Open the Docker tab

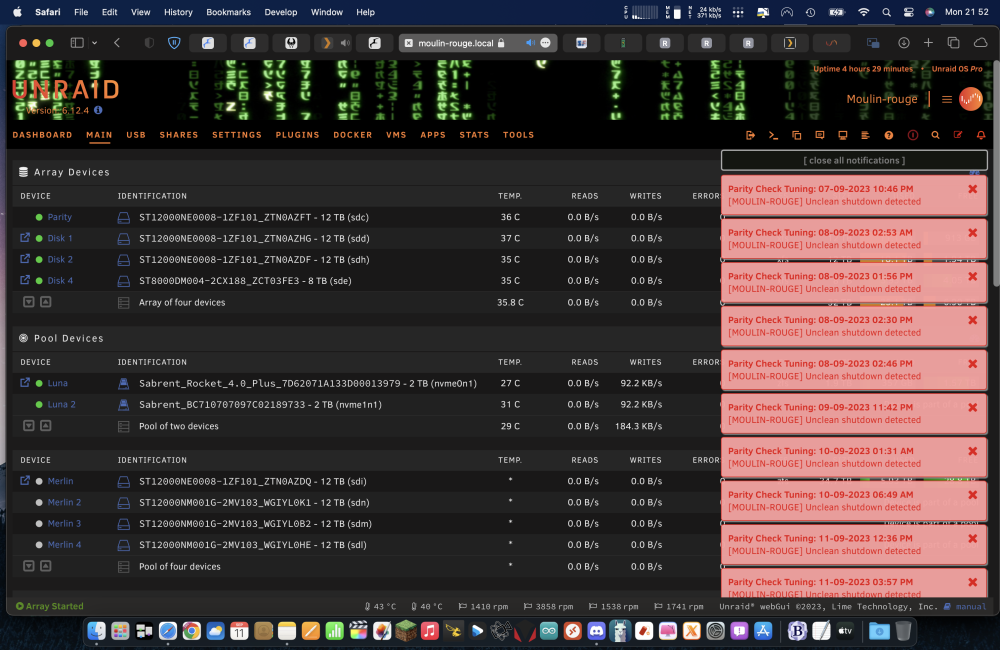coord(353,135)
